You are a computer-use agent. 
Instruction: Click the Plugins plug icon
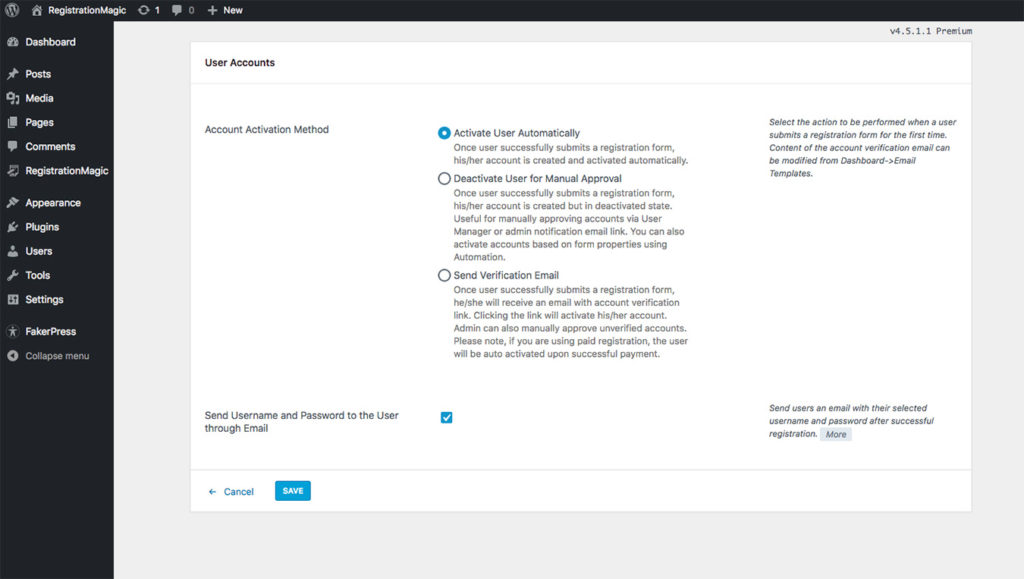click(13, 227)
